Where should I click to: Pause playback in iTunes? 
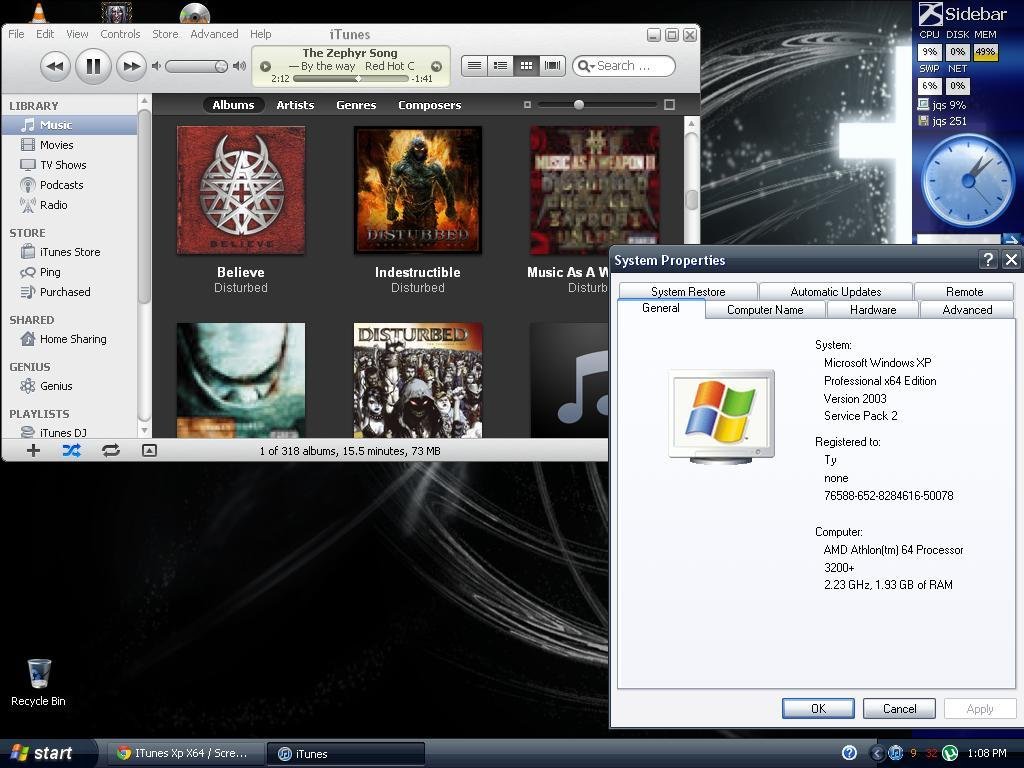pos(93,66)
